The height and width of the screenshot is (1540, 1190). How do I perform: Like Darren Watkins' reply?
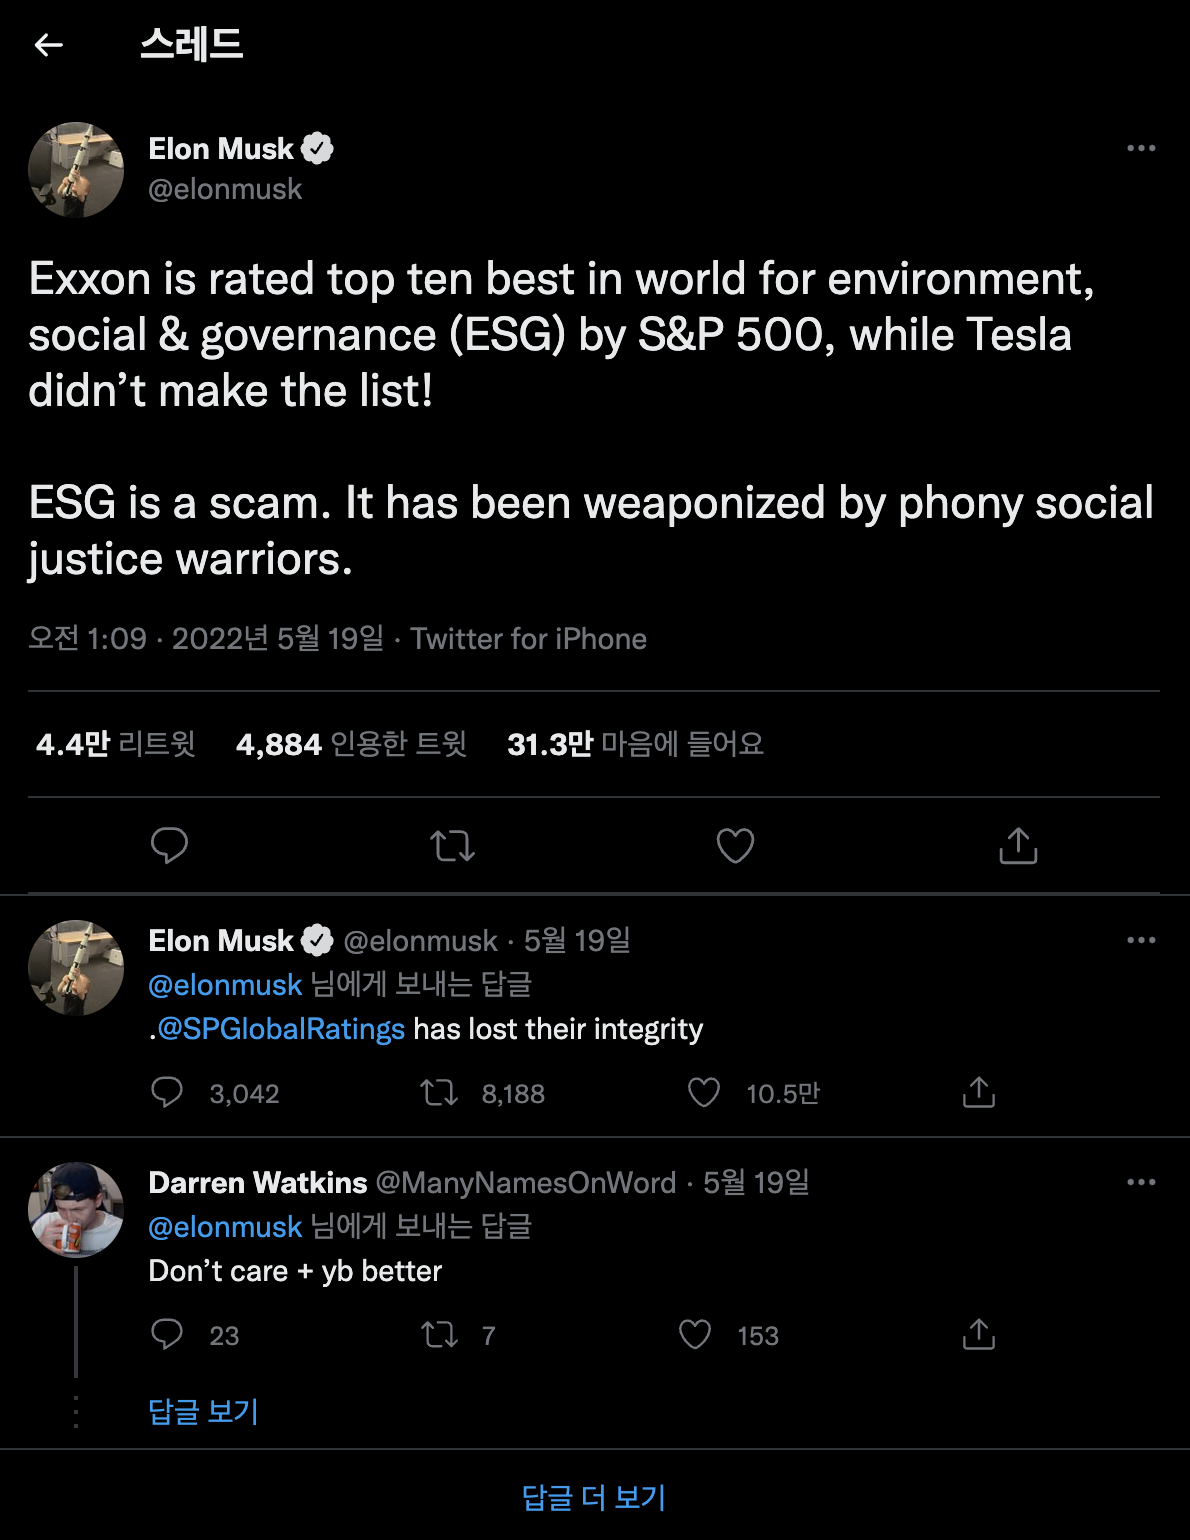695,1335
